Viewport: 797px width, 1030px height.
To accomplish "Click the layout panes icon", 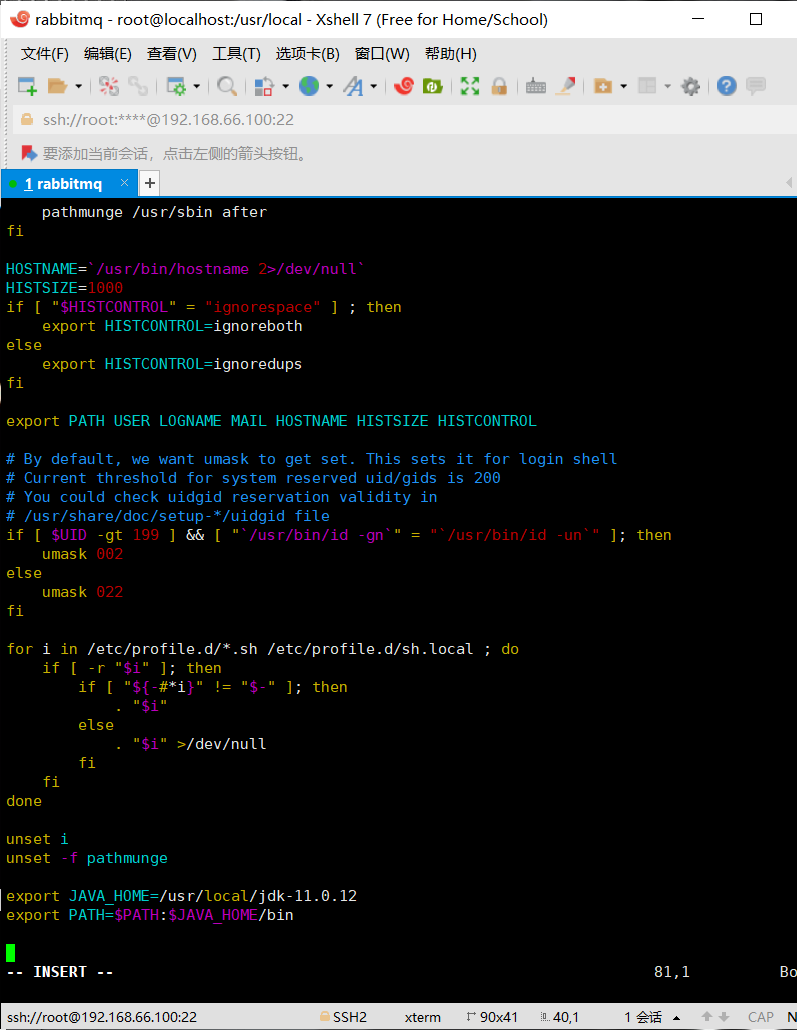I will coord(647,86).
